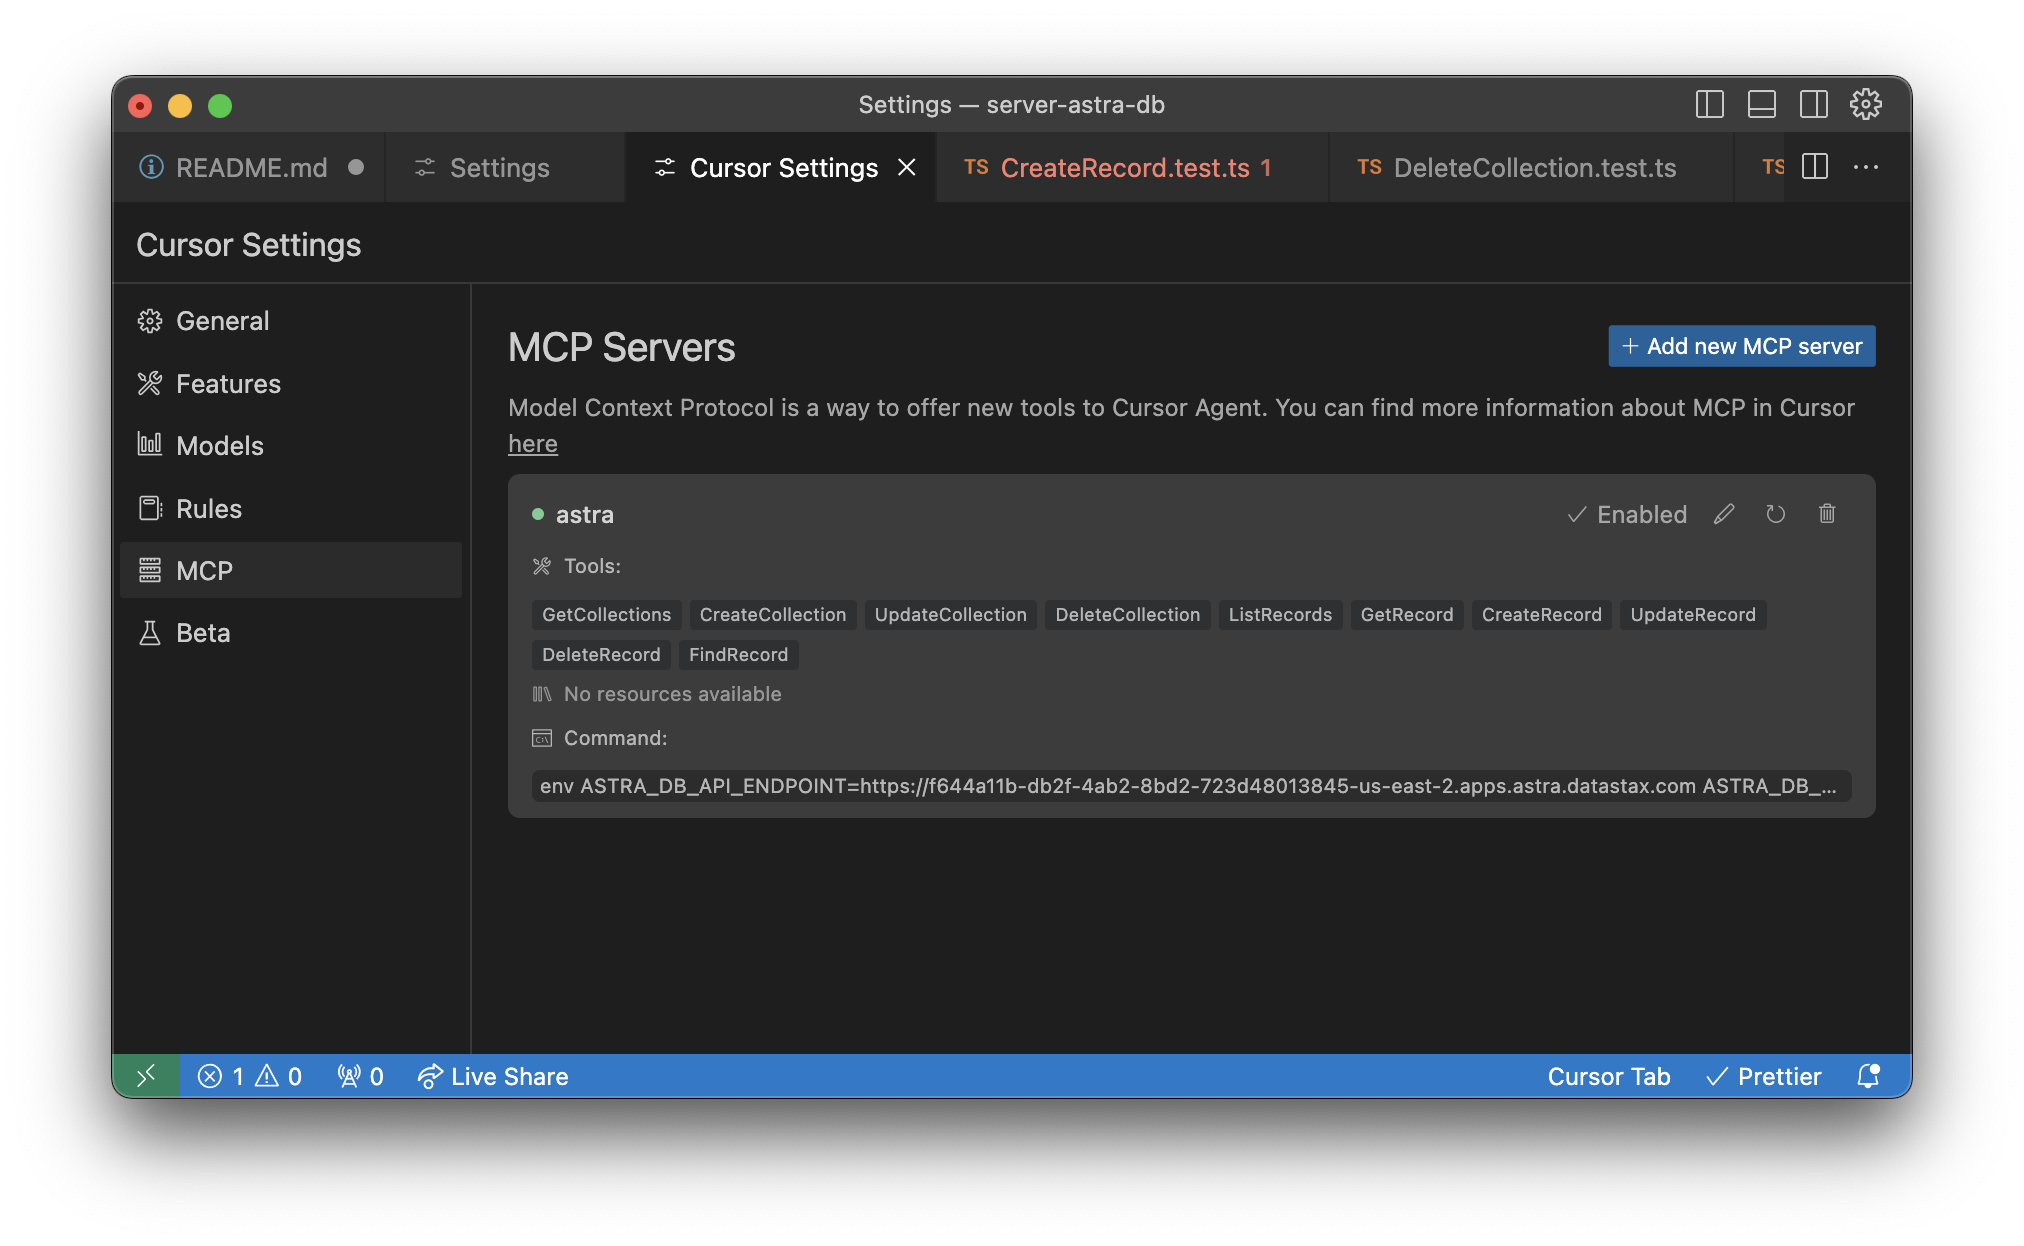Edit the astra MCP server (pencil icon)
This screenshot has height=1246, width=2024.
click(x=1724, y=514)
